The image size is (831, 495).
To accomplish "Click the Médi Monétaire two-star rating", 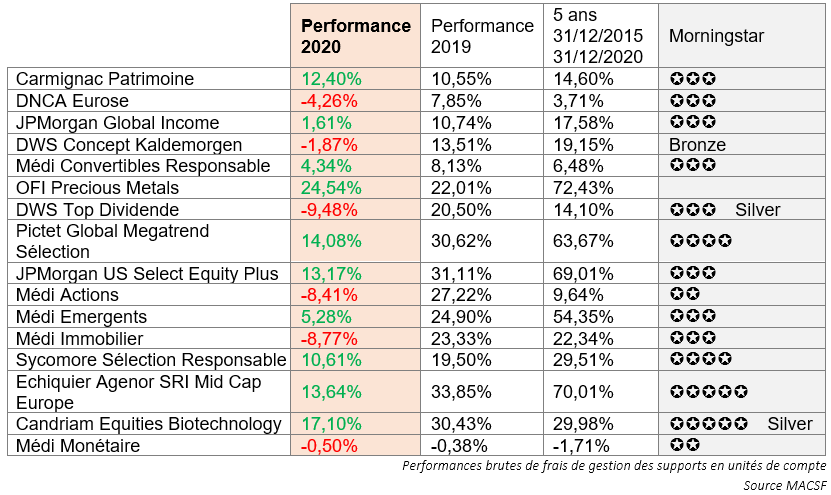I will 684,445.
